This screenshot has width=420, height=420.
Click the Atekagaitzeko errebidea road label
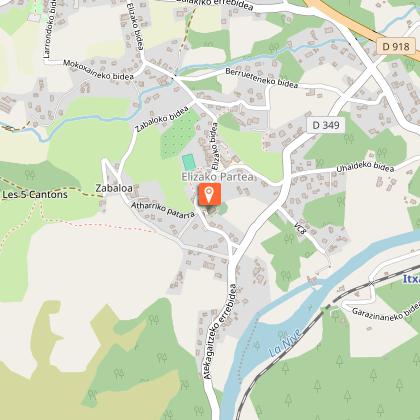pos(221,331)
